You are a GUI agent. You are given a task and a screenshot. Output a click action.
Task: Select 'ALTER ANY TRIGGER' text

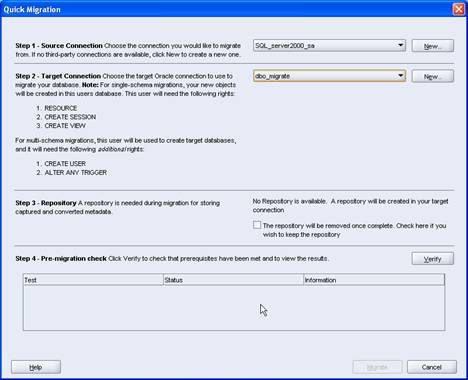click(76, 173)
